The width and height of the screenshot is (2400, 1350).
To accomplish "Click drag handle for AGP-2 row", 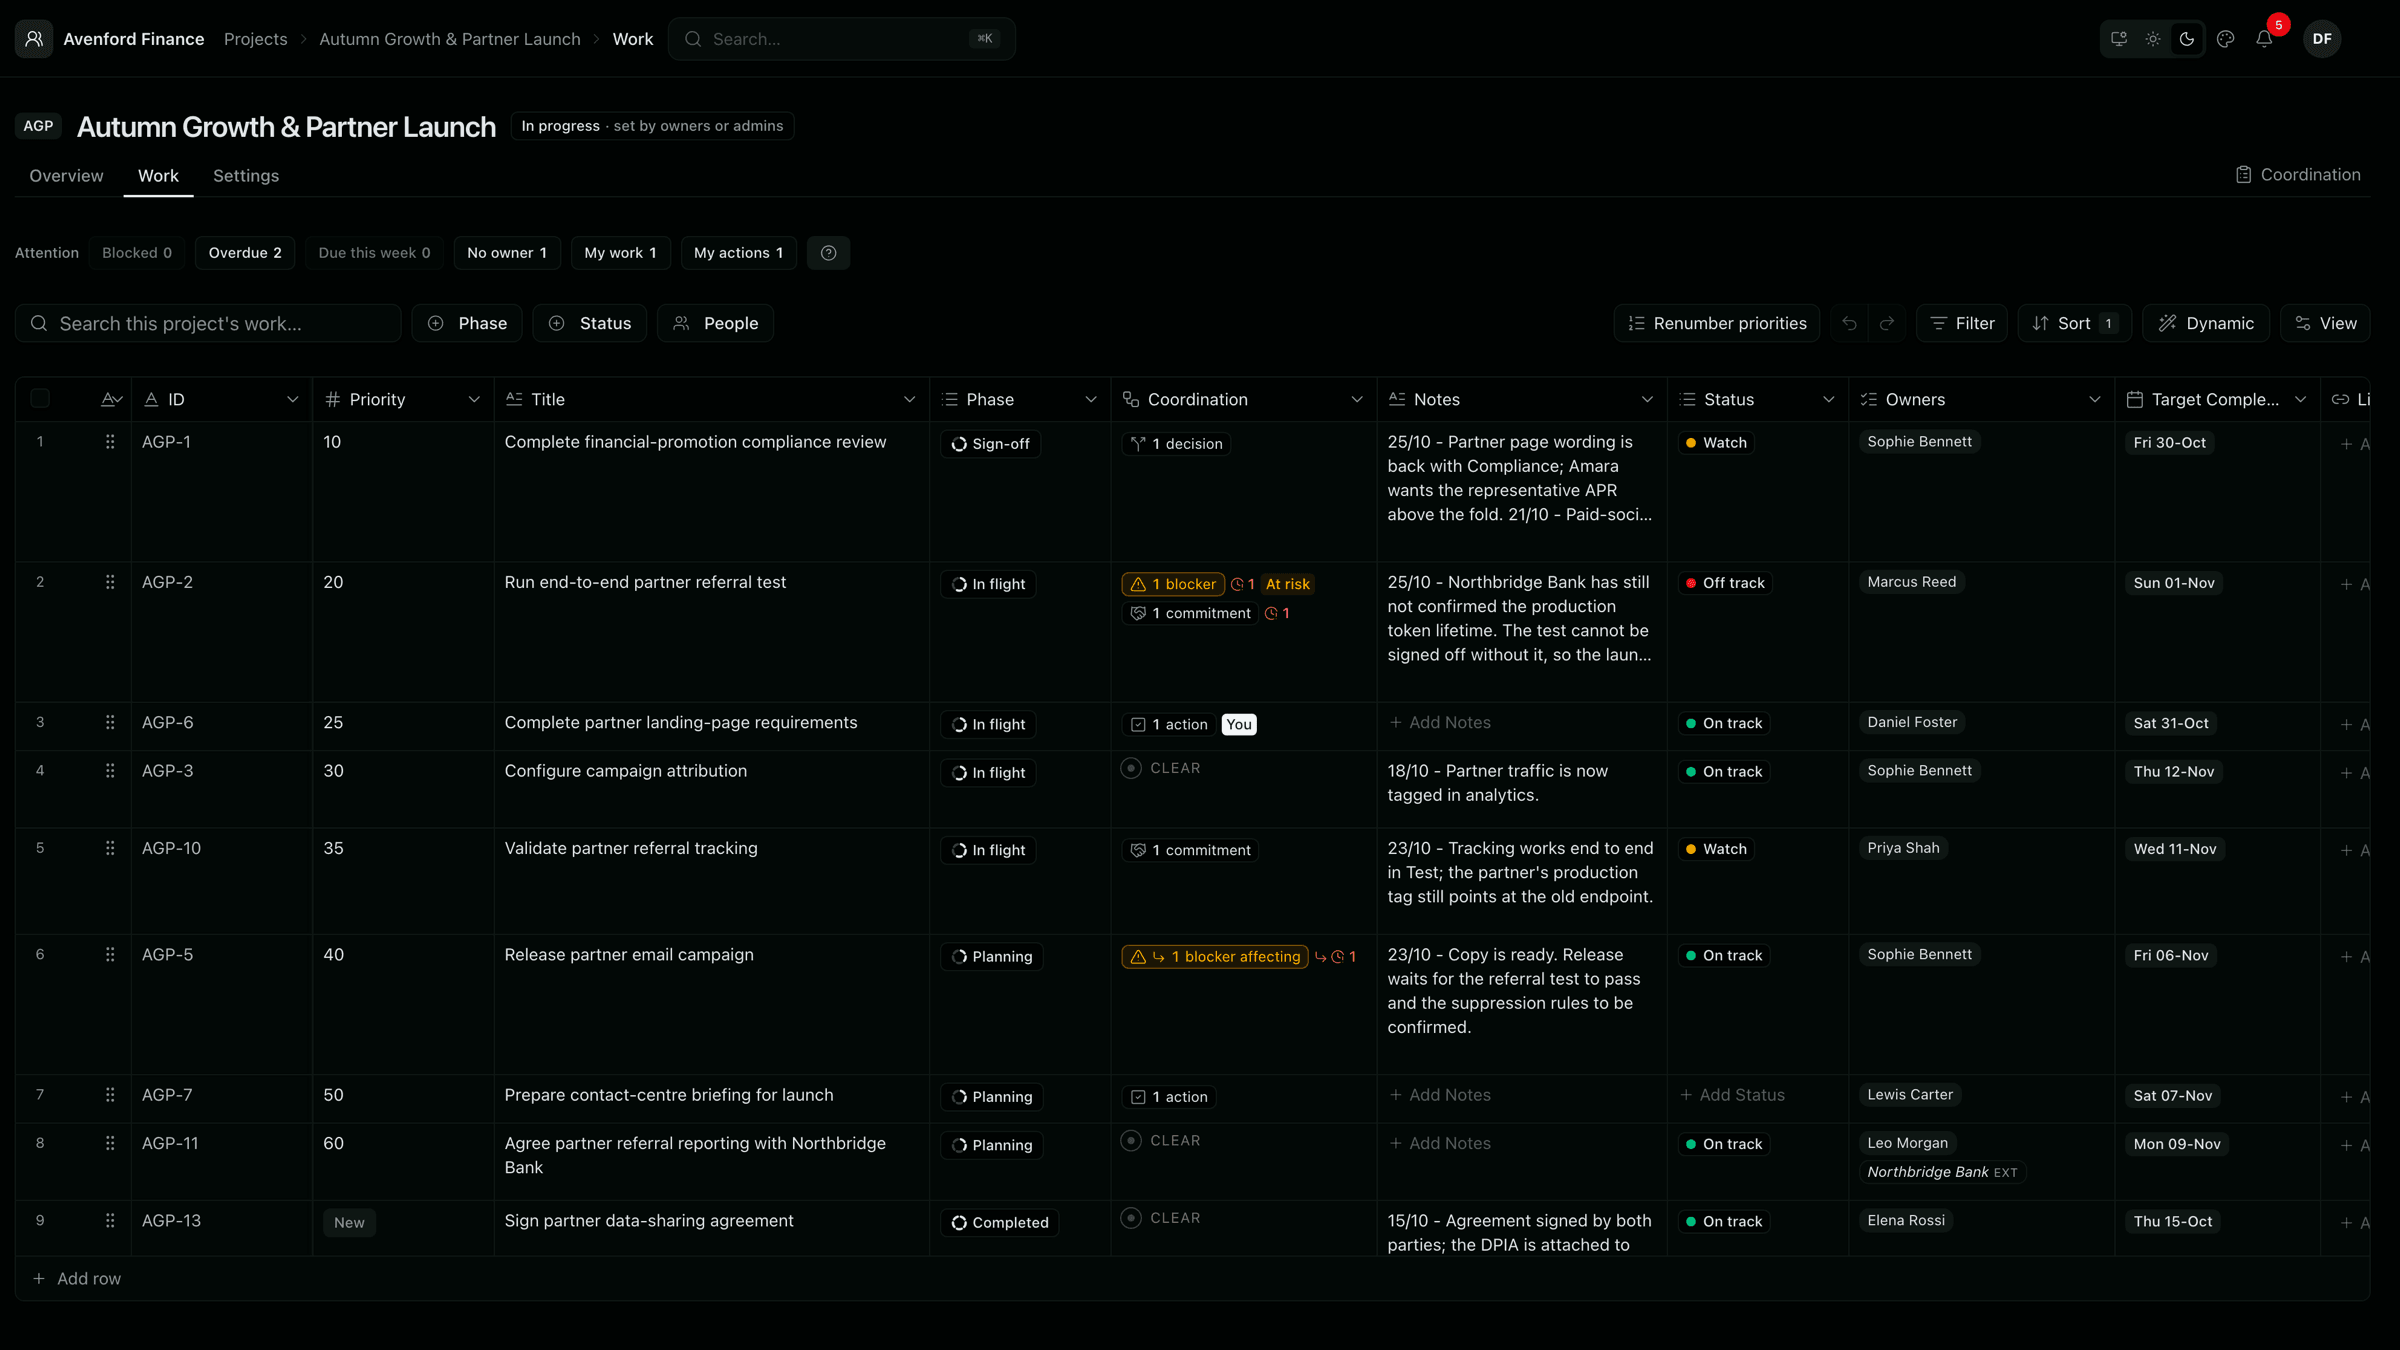I will [x=110, y=582].
